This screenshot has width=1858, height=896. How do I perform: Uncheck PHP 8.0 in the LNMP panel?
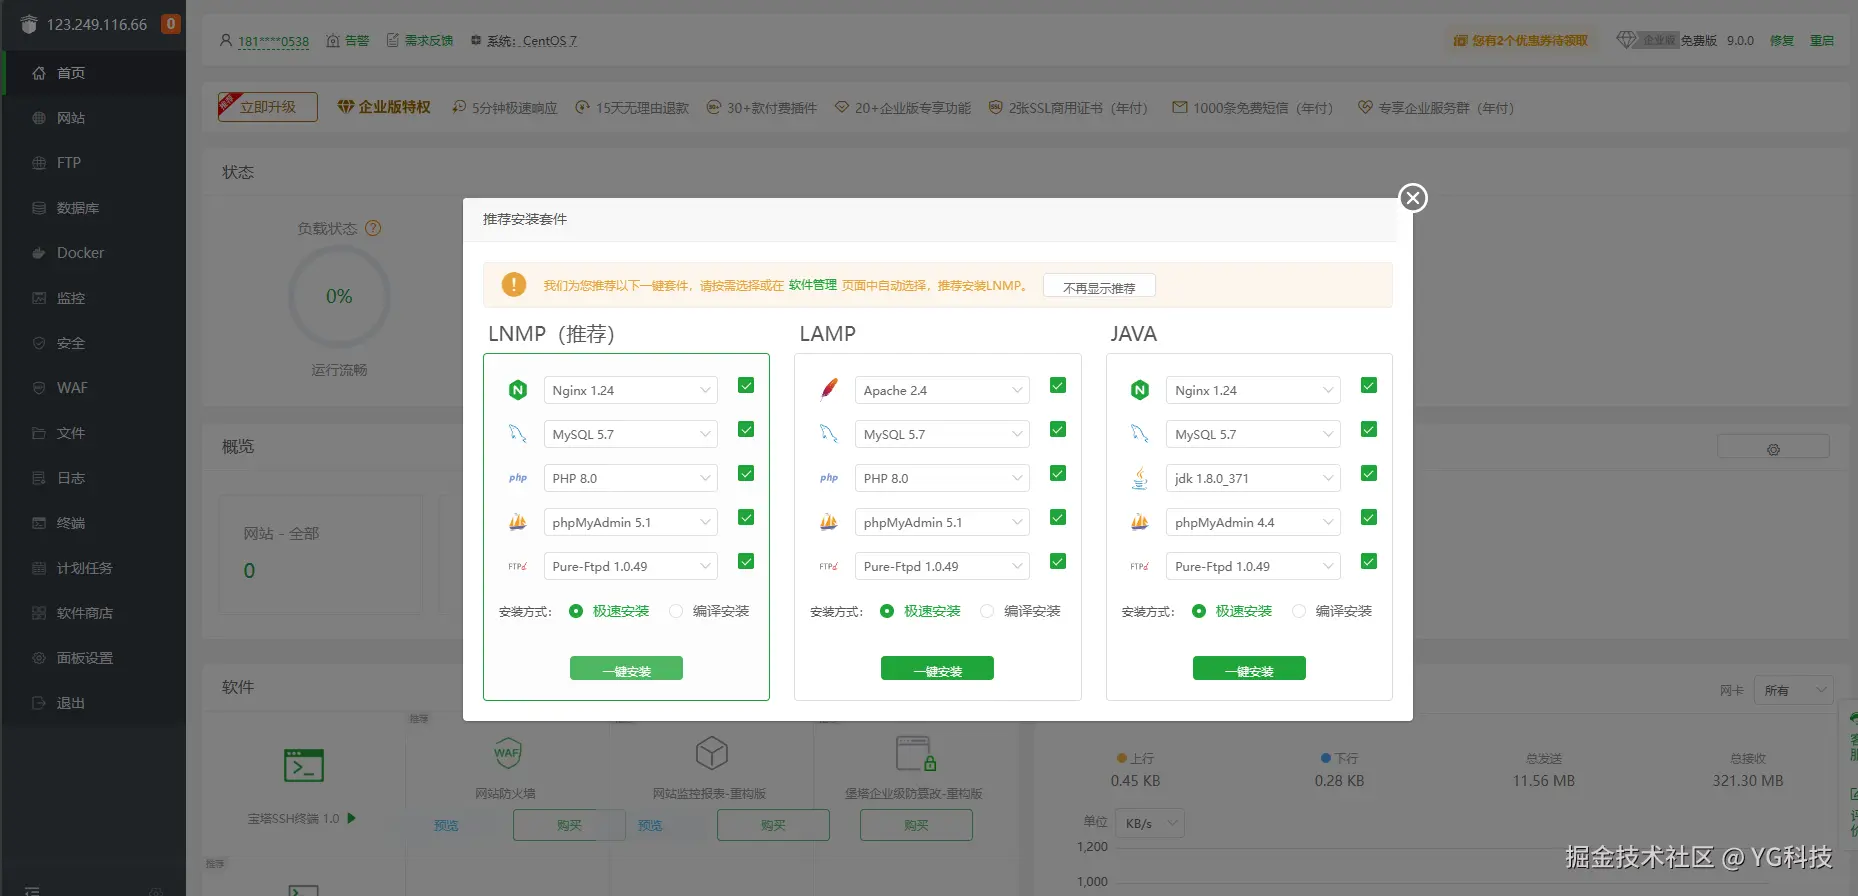coord(746,474)
